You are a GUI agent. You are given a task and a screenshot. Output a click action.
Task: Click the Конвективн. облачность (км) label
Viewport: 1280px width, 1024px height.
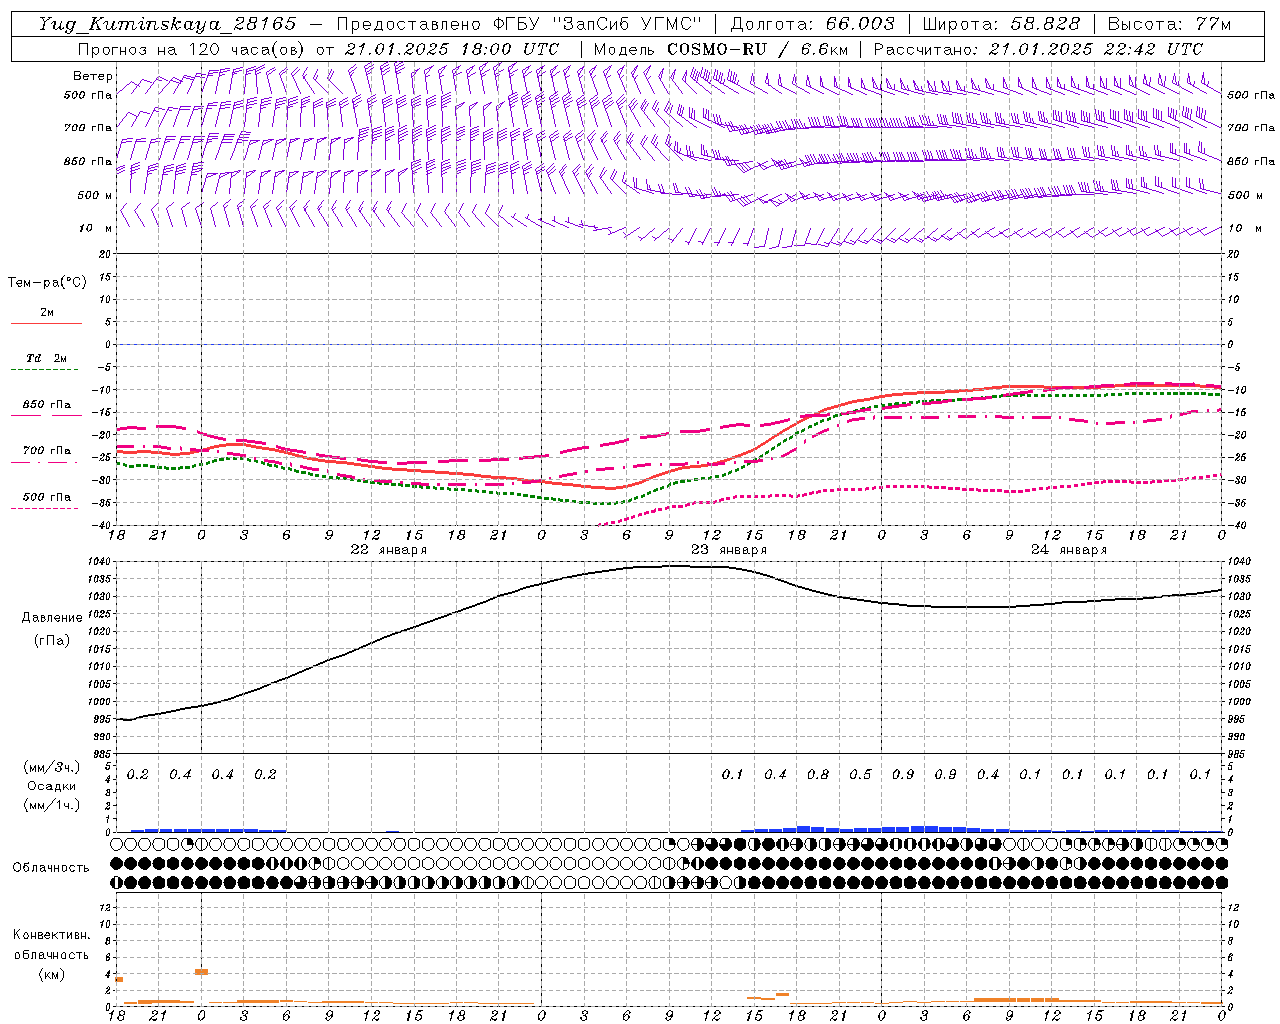[x=51, y=954]
